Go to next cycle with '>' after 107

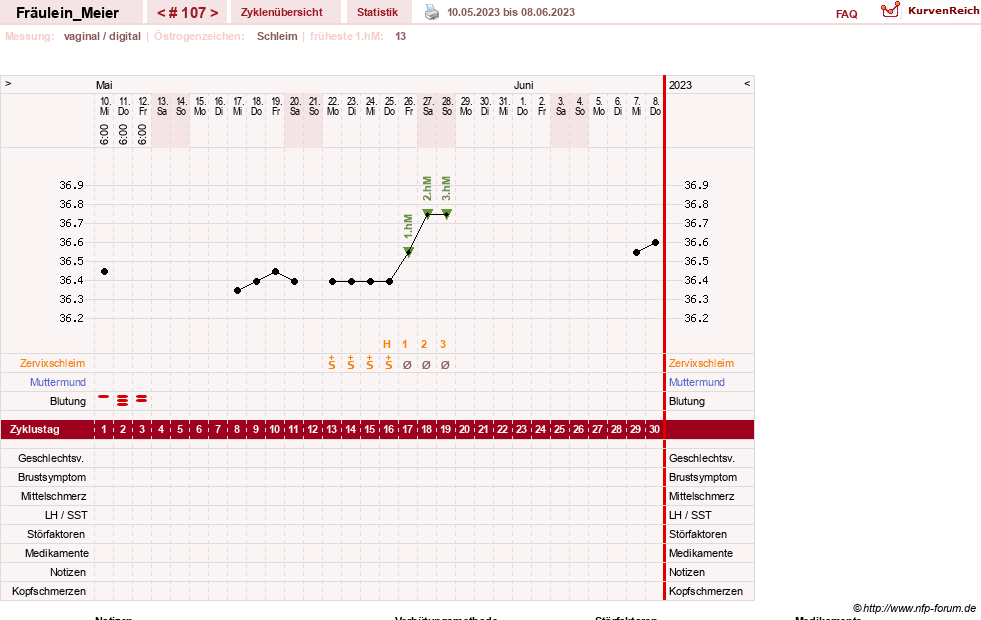tap(214, 13)
